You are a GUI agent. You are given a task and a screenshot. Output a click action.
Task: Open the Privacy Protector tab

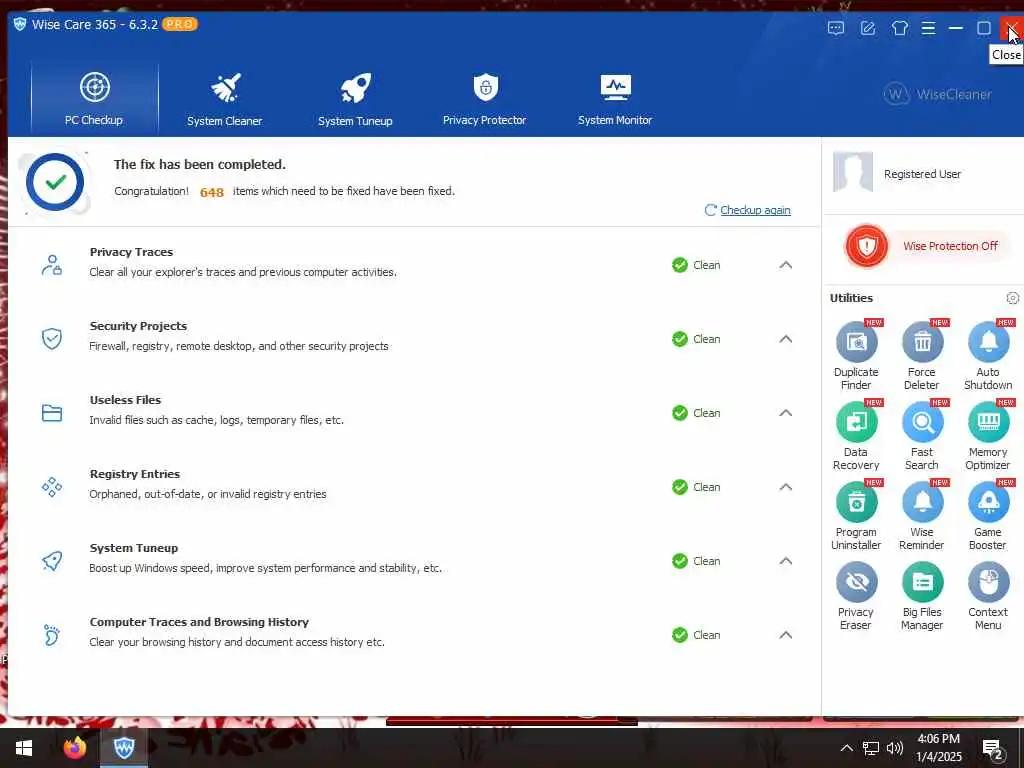(485, 99)
